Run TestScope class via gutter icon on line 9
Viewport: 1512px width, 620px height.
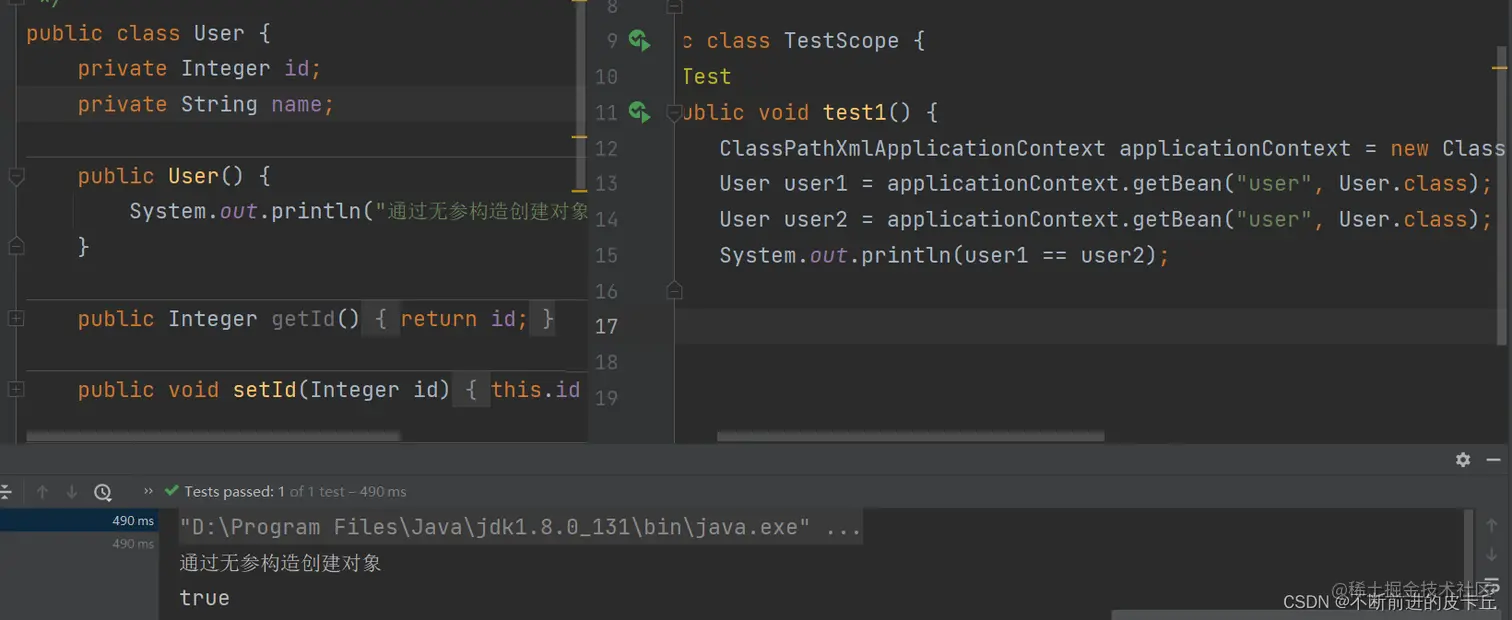click(x=639, y=41)
